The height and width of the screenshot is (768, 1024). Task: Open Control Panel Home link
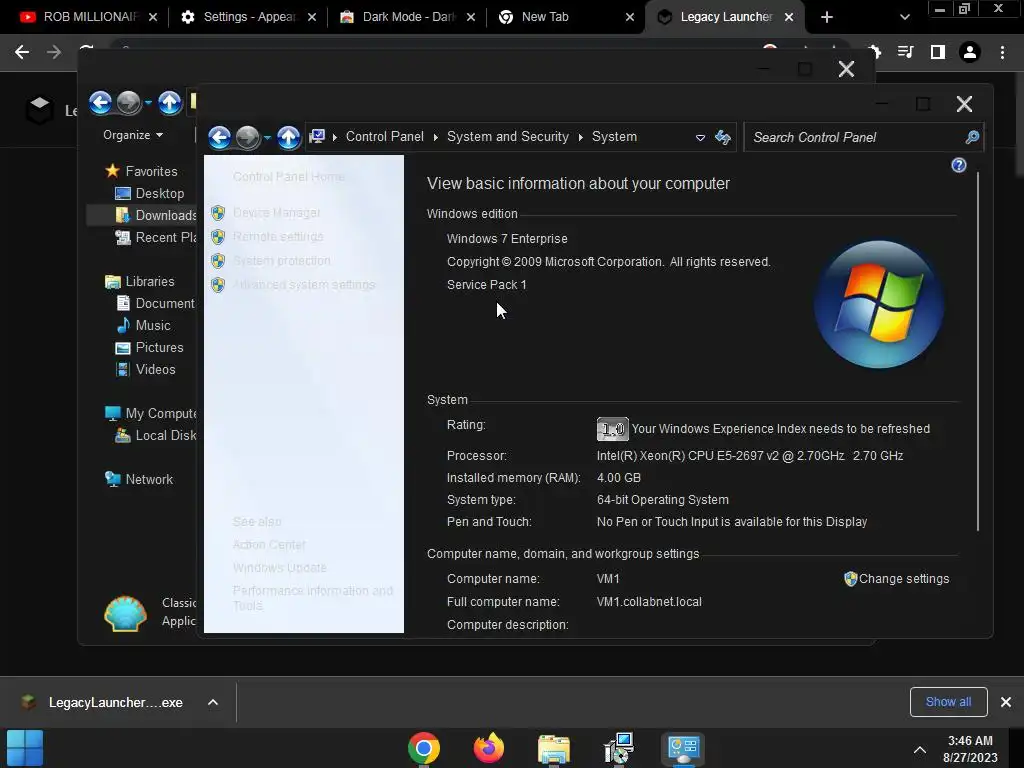tap(288, 176)
